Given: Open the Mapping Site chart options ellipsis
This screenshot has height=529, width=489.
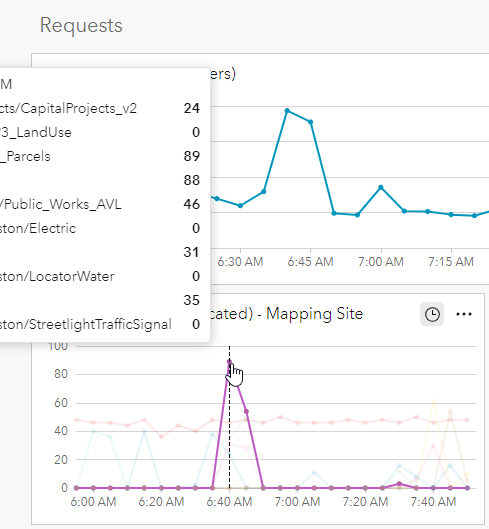Looking at the screenshot, I should pos(464,314).
